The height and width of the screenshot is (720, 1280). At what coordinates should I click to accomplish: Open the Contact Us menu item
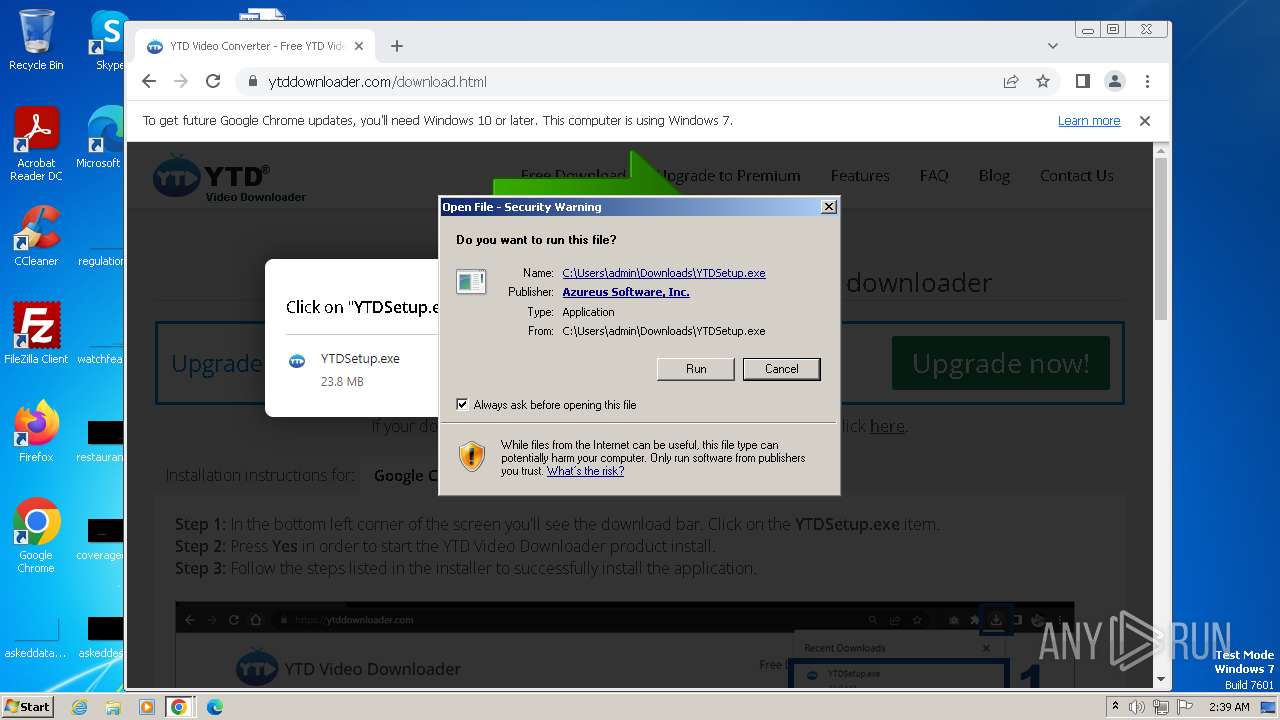coord(1077,176)
